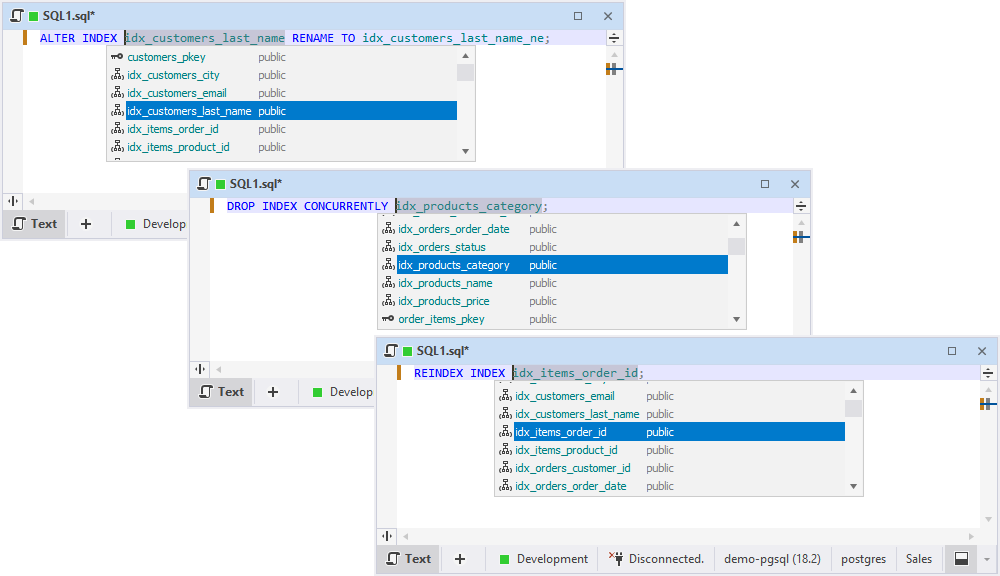Image resolution: width=1000 pixels, height=576 pixels.
Task: Click key icon beside order_items_pkey
Action: (388, 318)
